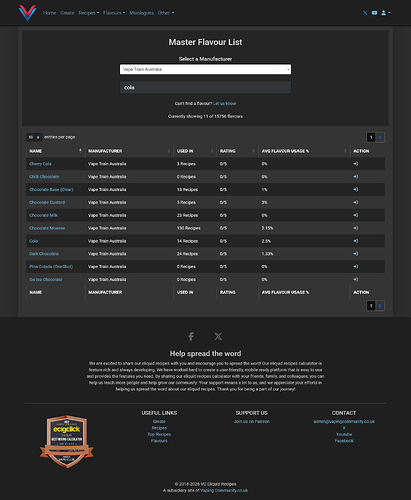Open the Pina Colada (OneShot) flavour link
411x500 pixels.
(51, 266)
